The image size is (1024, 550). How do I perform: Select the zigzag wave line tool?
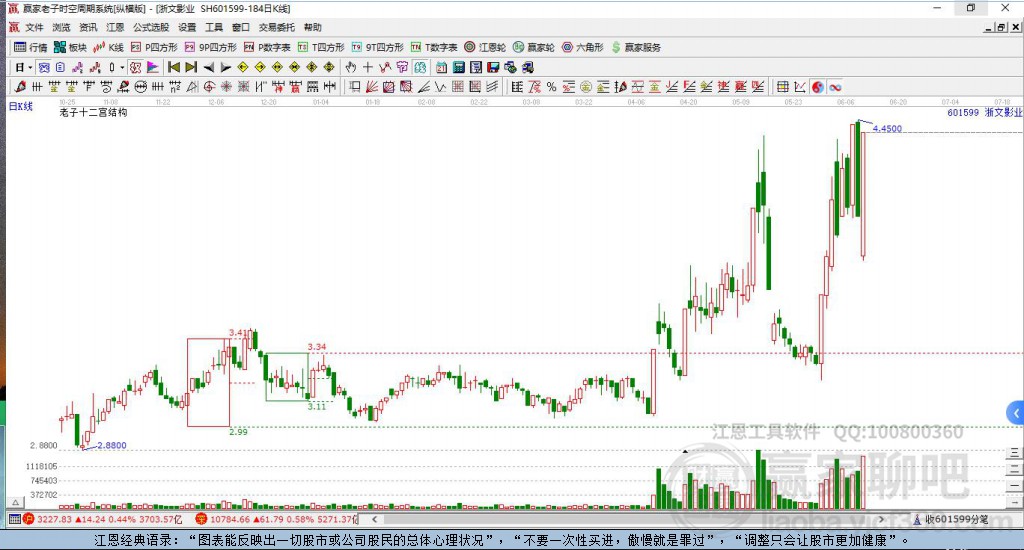click(441, 87)
